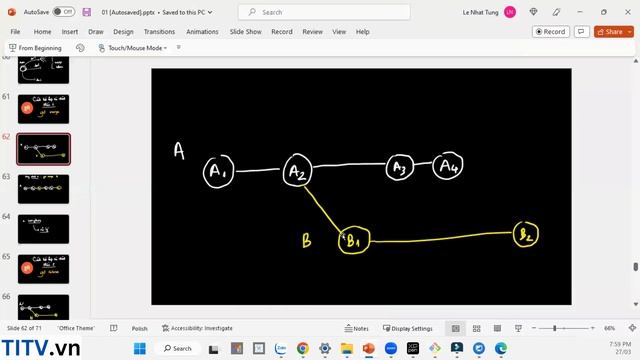Click the Record button near Share
Screen dimensions: 640x360
551,31
